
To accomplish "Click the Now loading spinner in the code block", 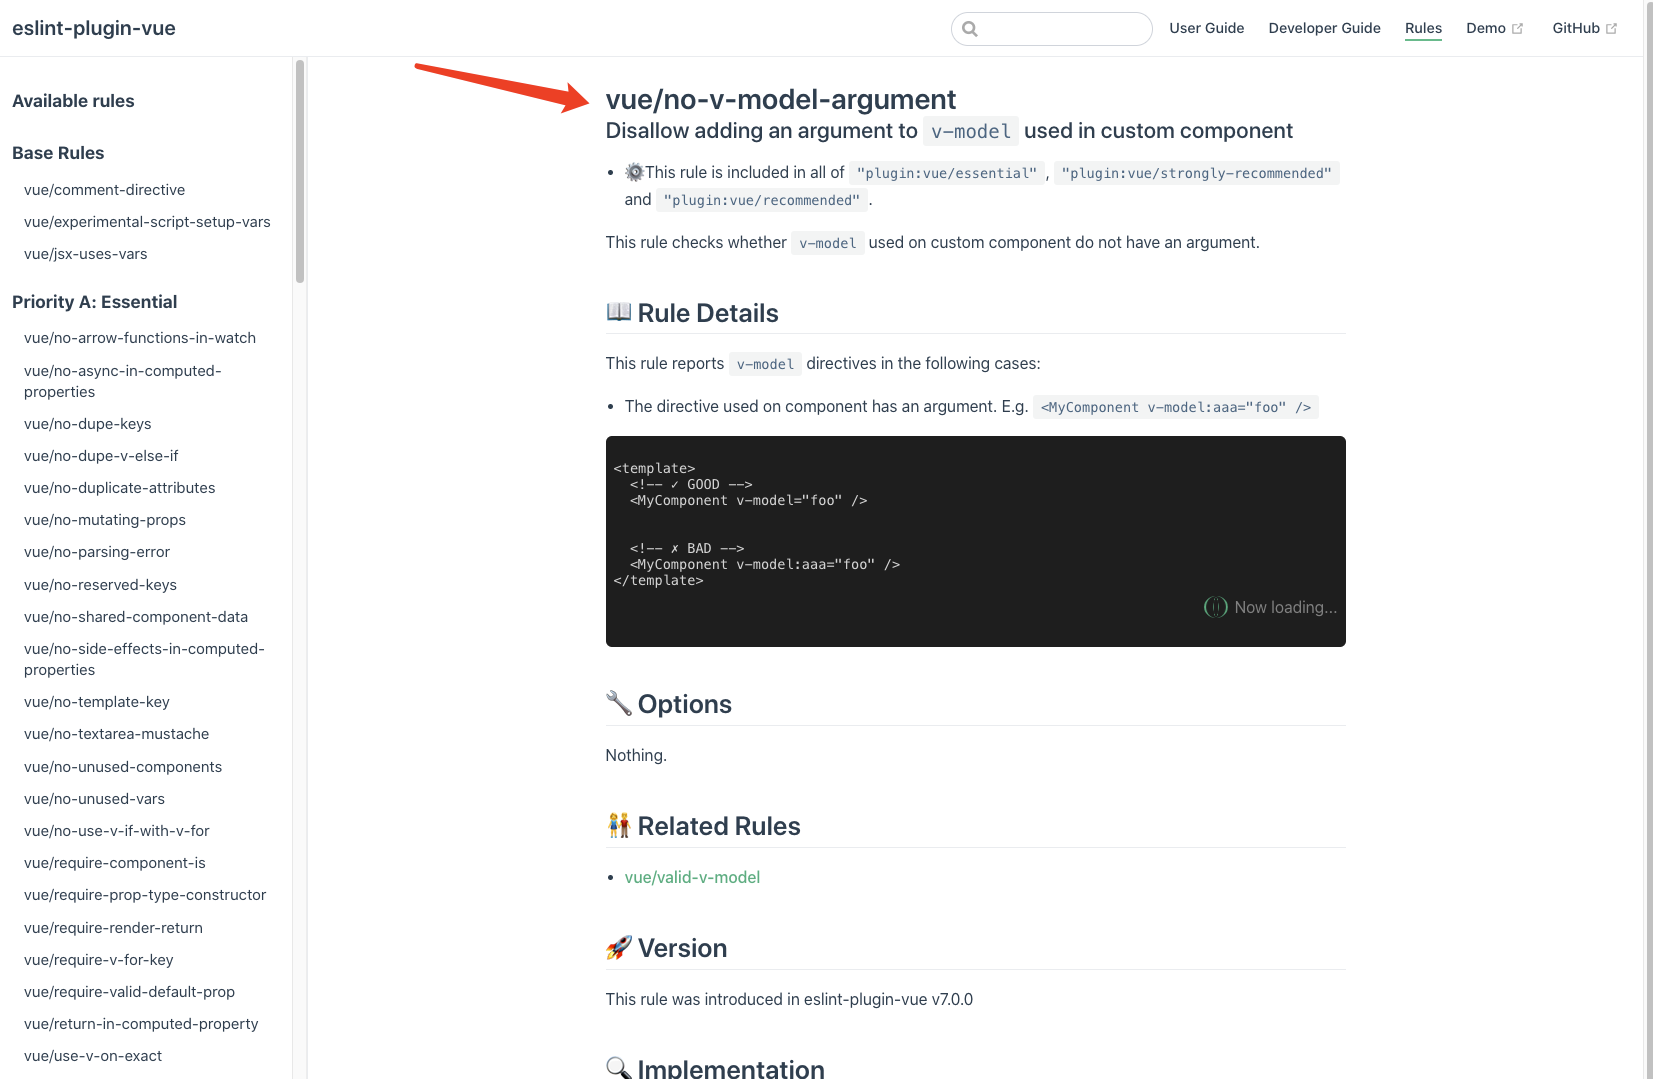I will click(x=1214, y=607).
